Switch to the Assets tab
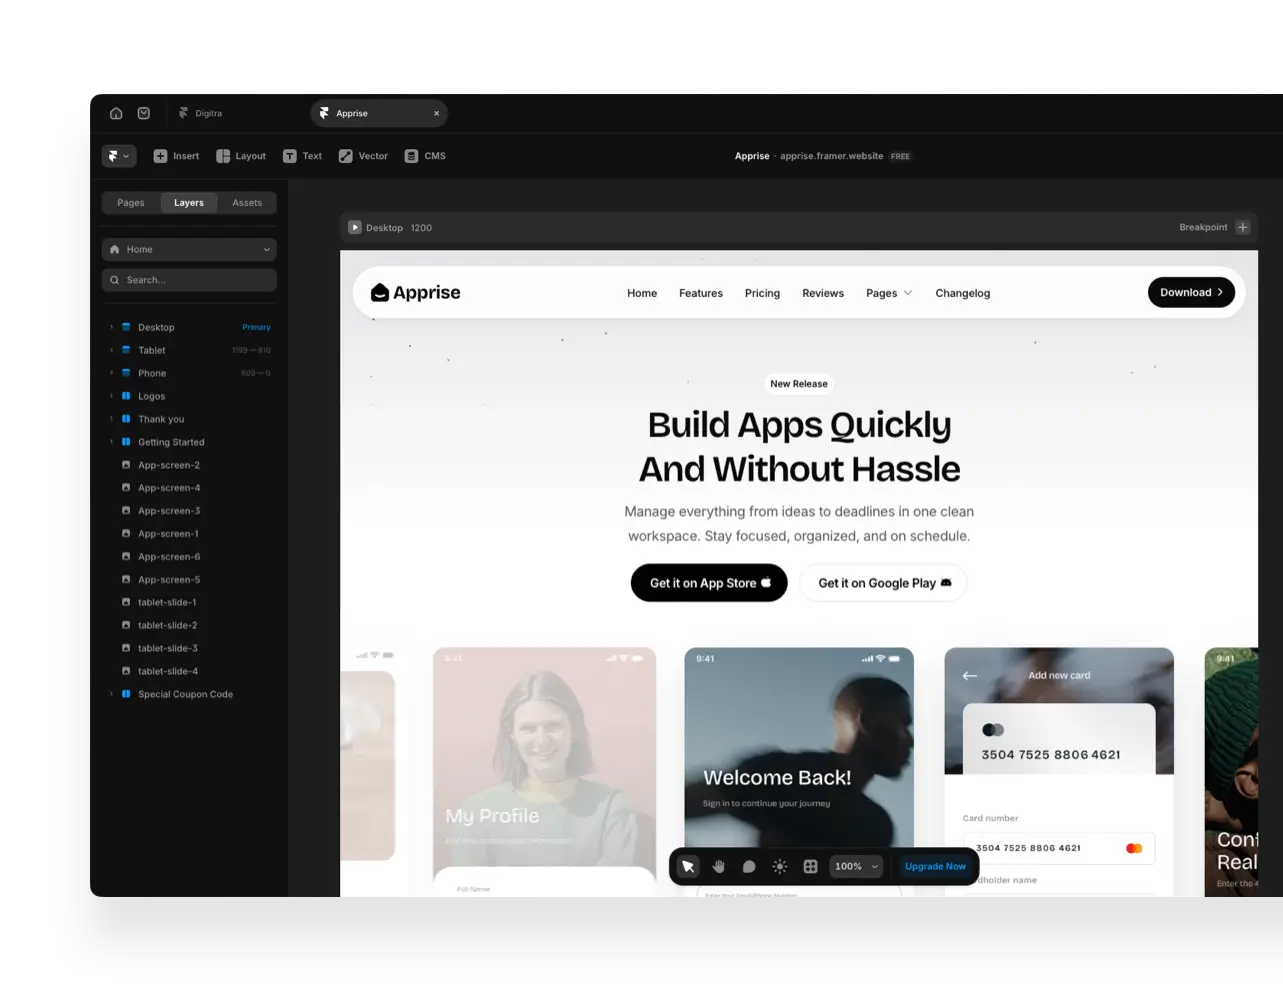This screenshot has height=1000, width=1283. pyautogui.click(x=247, y=203)
